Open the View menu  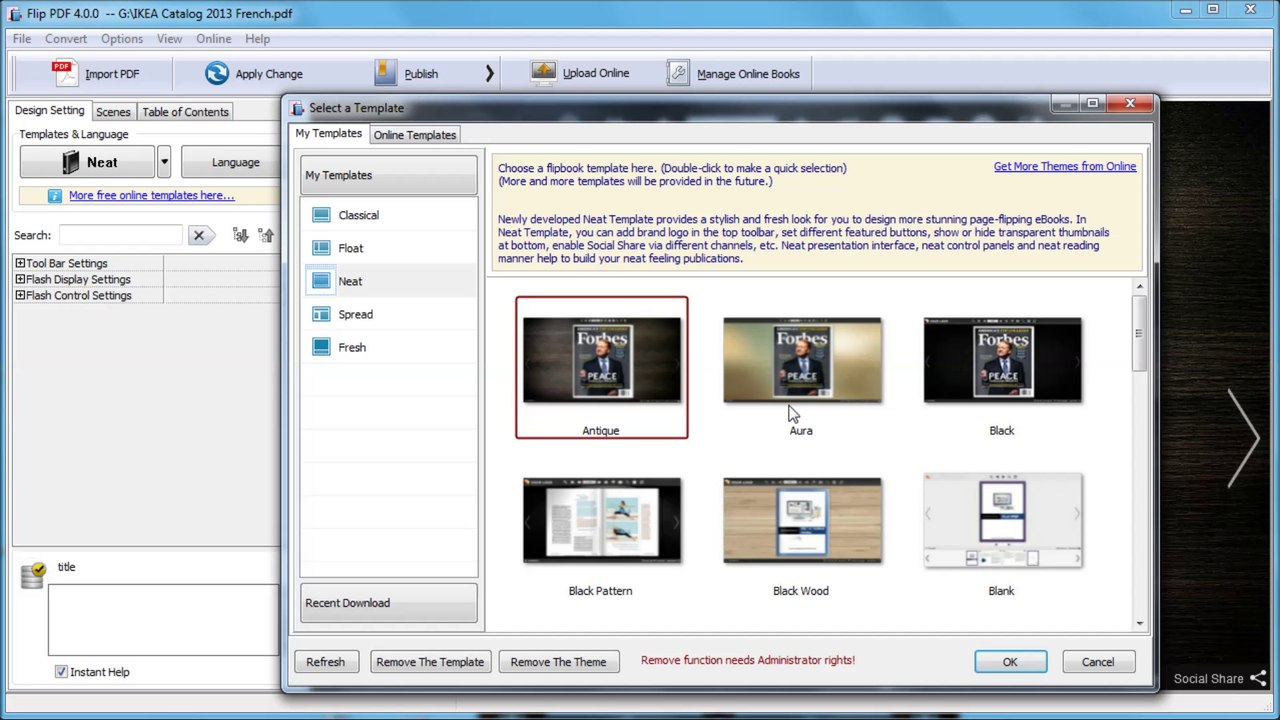(169, 39)
